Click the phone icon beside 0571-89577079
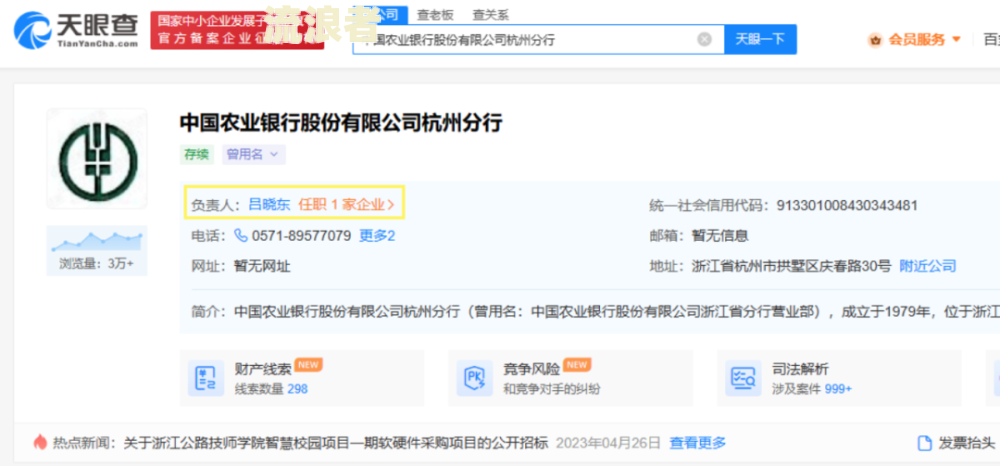 [x=241, y=236]
